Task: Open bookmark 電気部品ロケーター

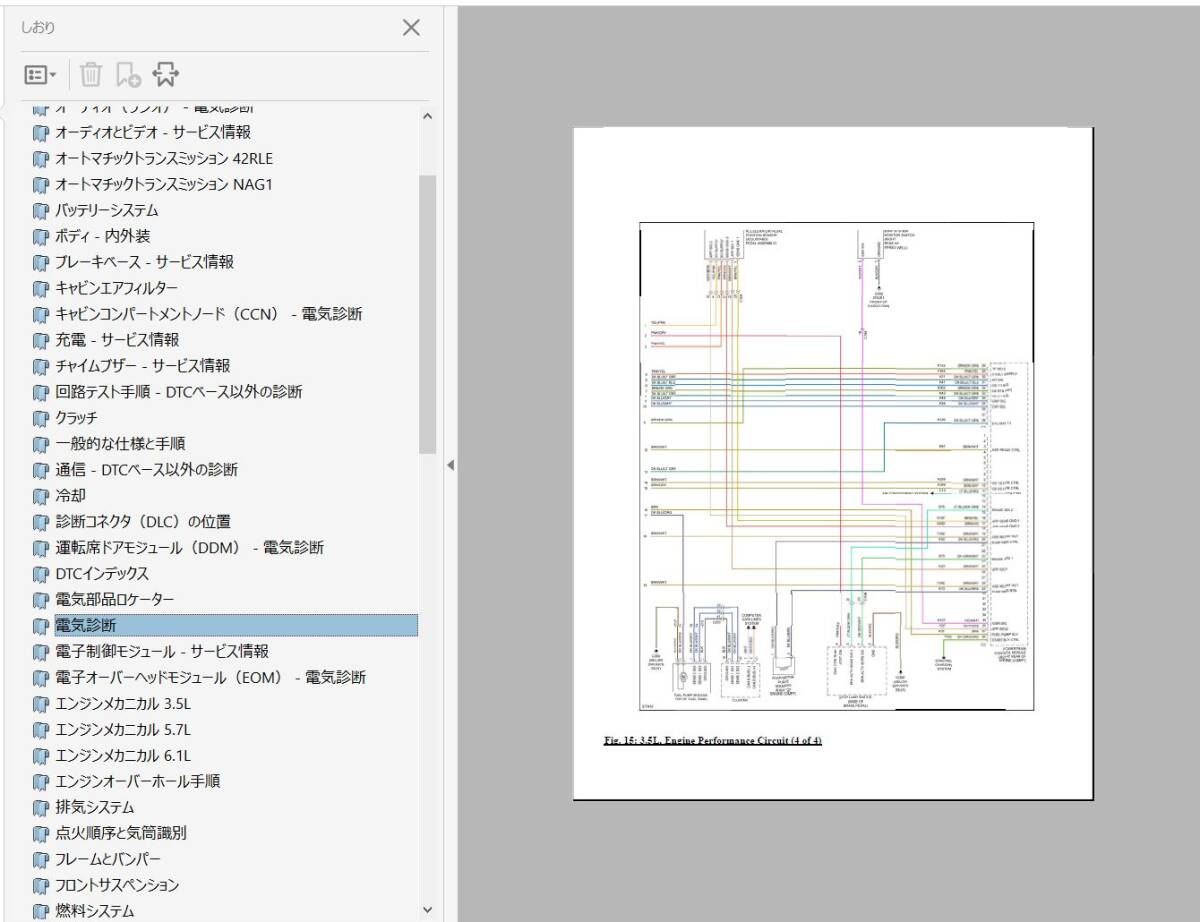Action: click(115, 600)
